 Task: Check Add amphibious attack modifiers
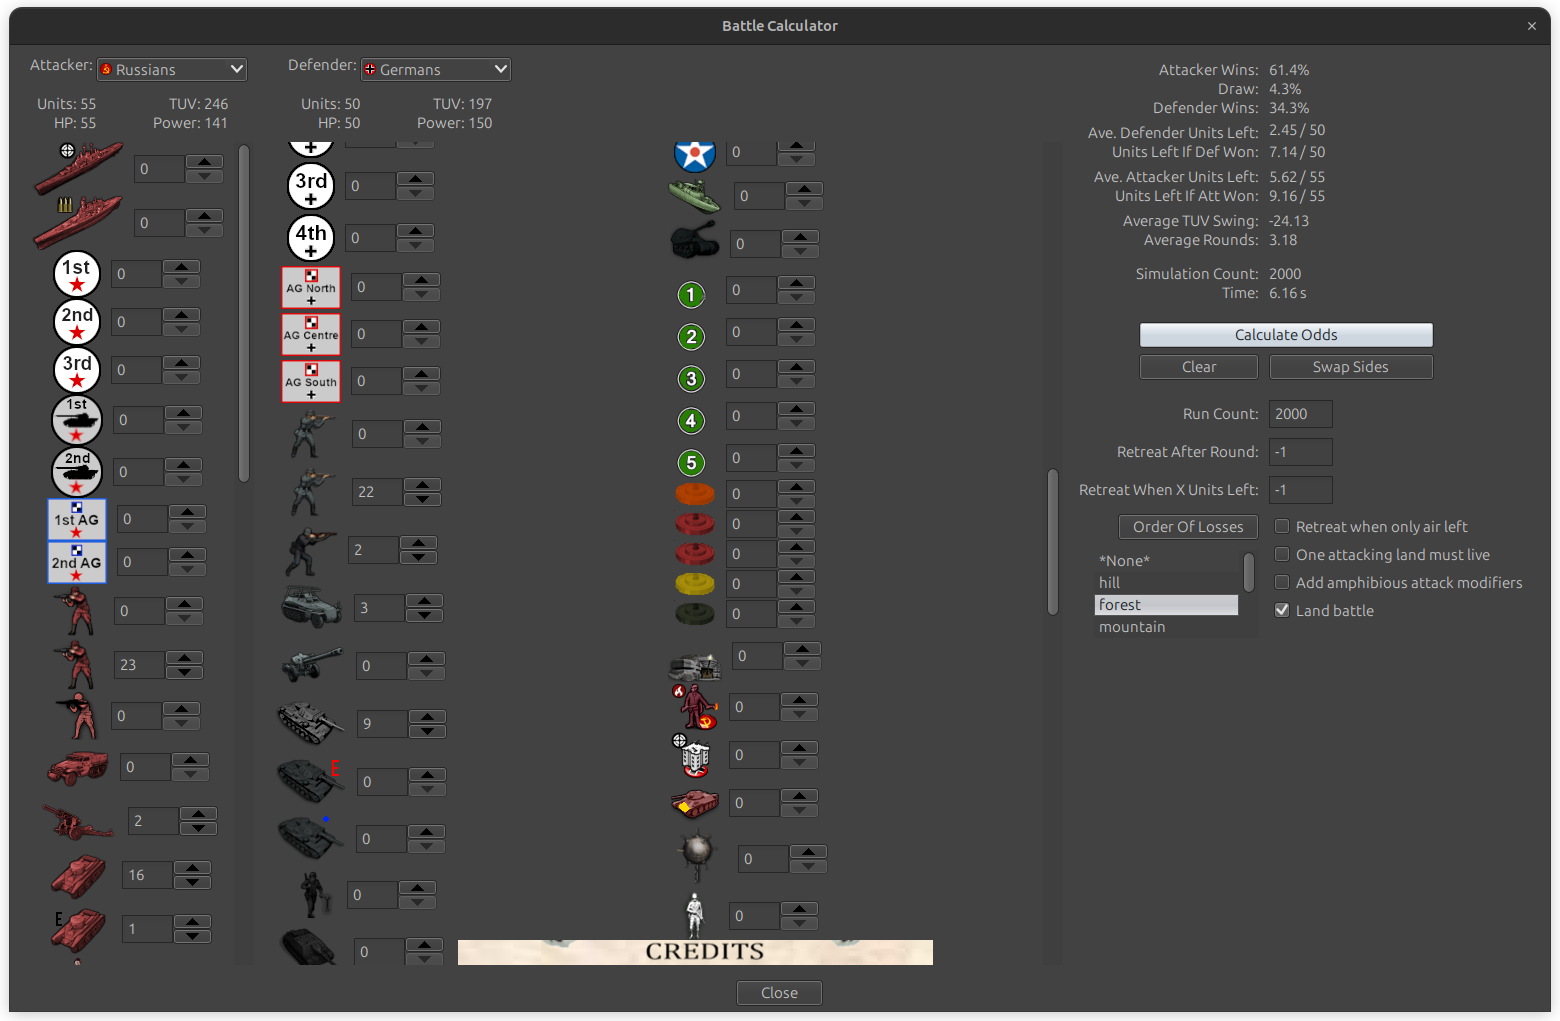1282,582
